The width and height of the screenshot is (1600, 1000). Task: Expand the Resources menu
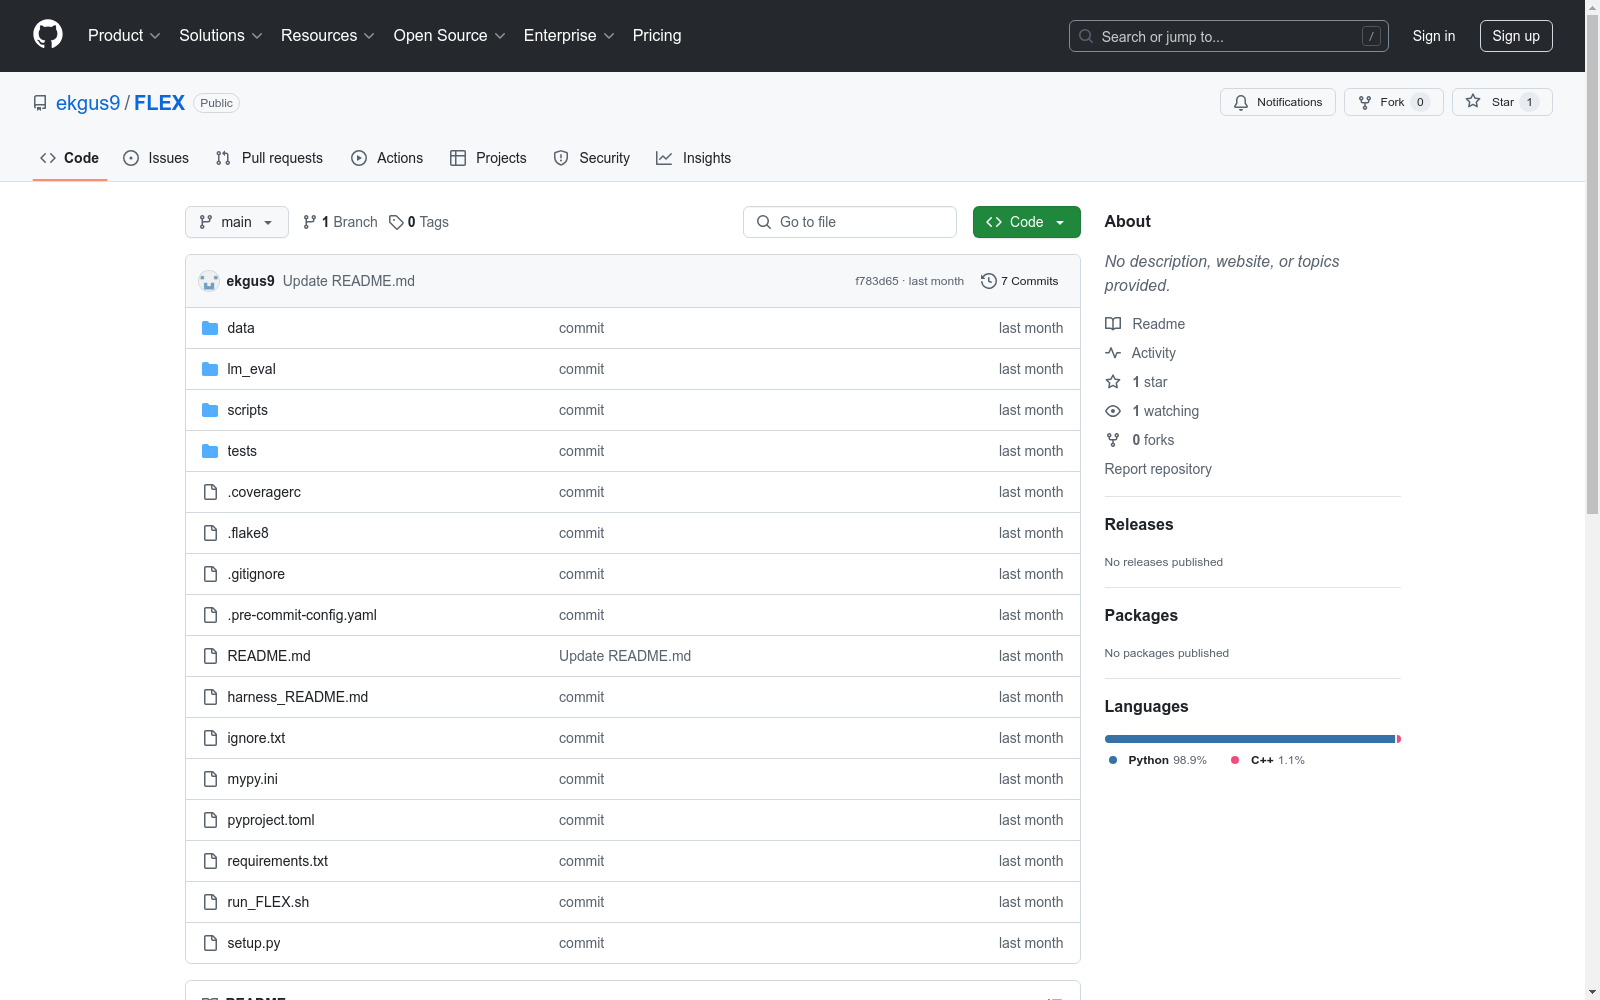(328, 35)
